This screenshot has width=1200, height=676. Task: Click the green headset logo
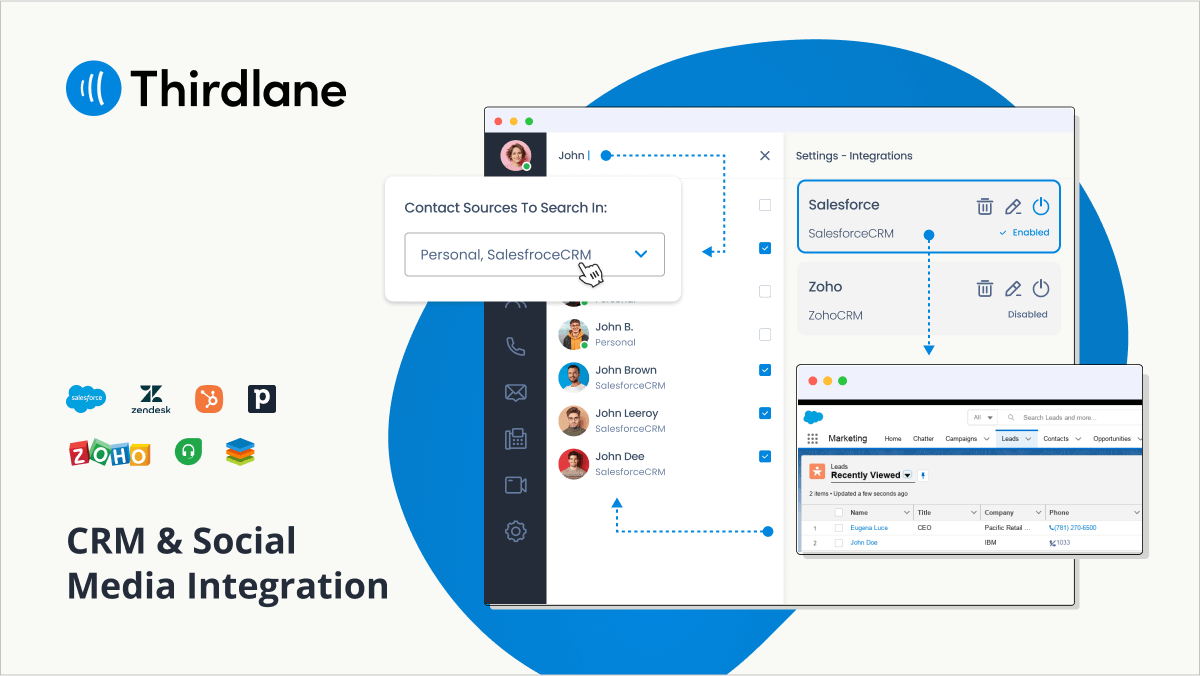coord(188,452)
